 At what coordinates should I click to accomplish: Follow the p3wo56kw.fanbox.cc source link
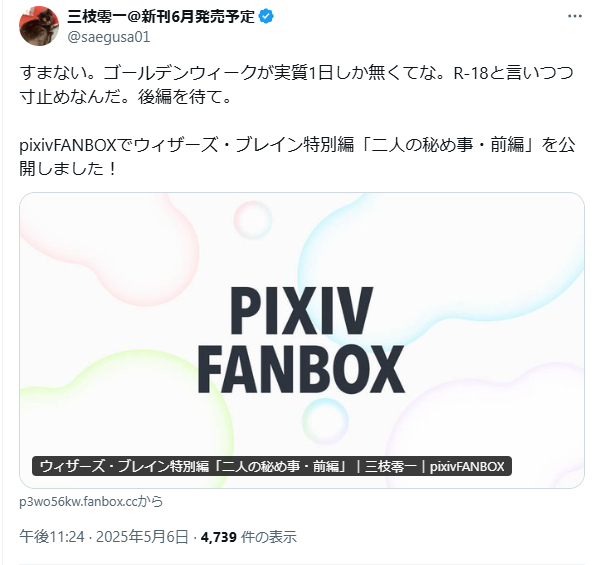point(91,501)
